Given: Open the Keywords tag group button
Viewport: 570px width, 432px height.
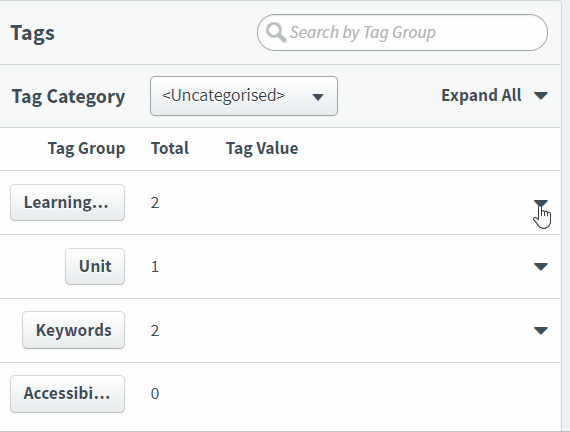Looking at the screenshot, I should point(73,330).
